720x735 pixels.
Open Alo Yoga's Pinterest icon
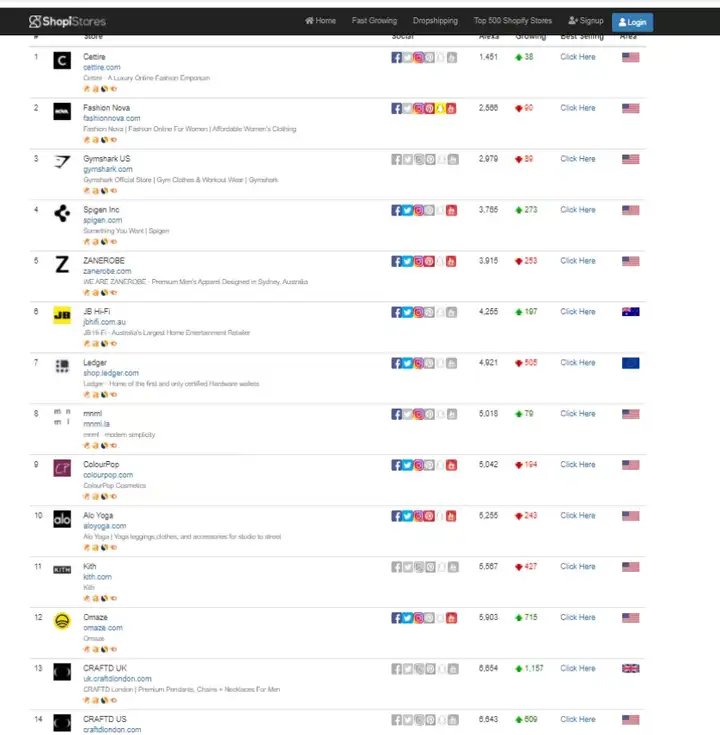pos(429,517)
